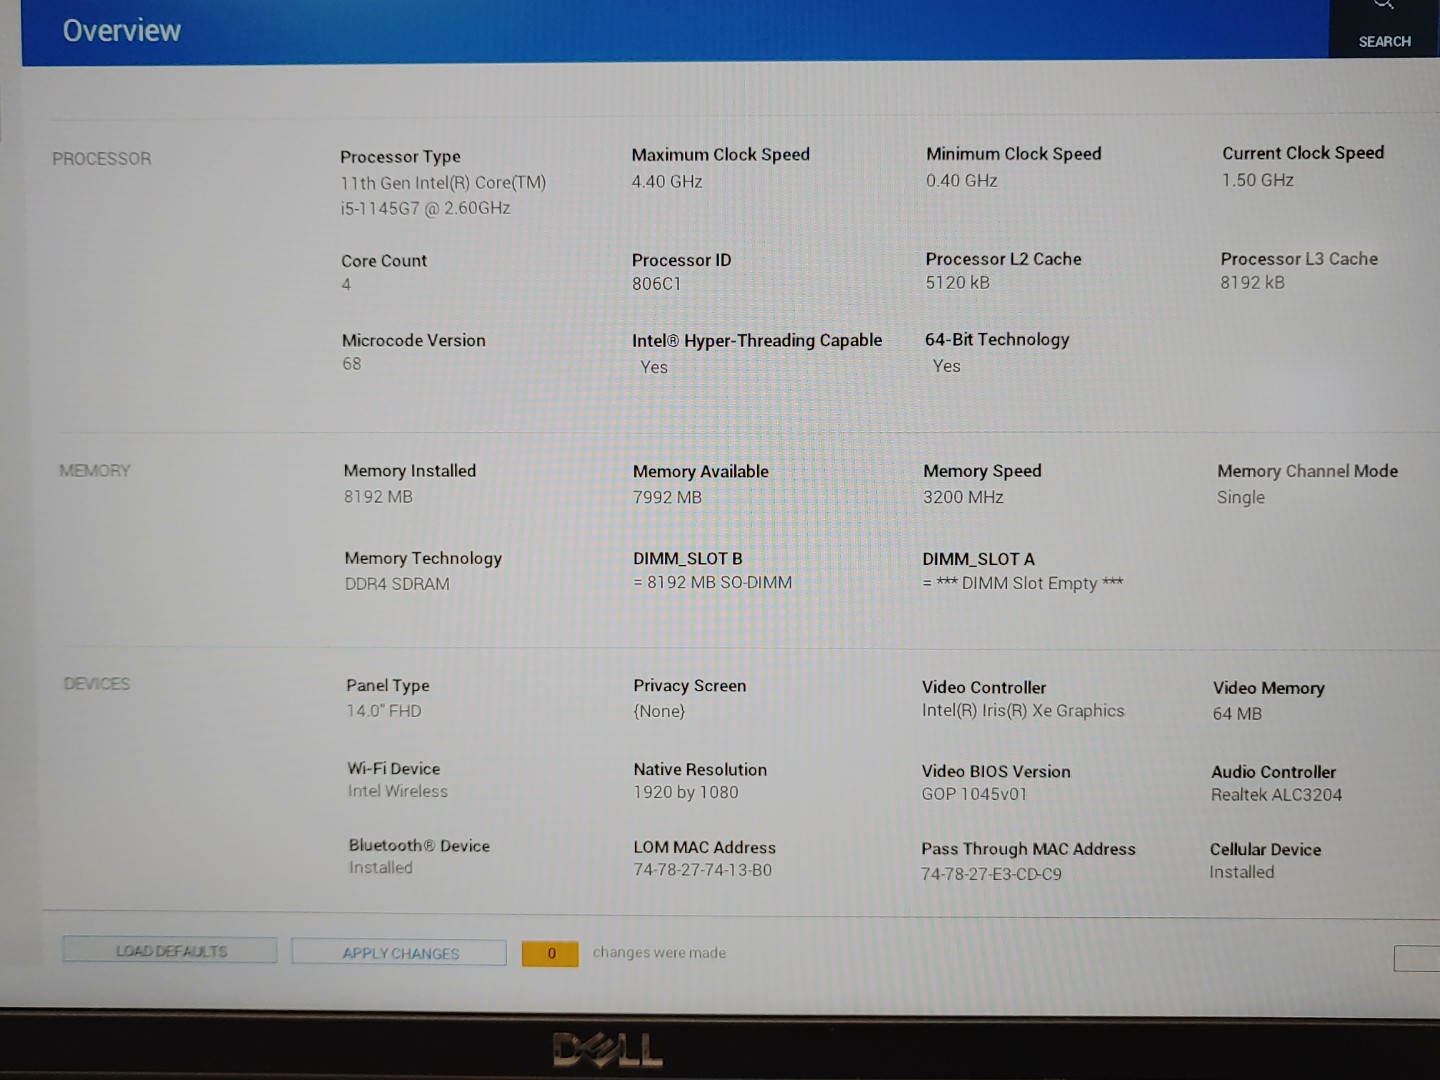
Task: Click the yellow changes counter badge
Action: coord(550,954)
